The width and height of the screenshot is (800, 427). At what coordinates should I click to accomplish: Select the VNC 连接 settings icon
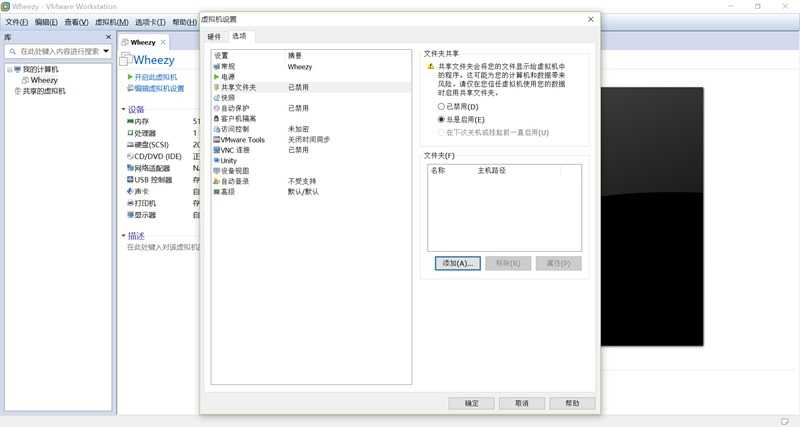tap(216, 150)
